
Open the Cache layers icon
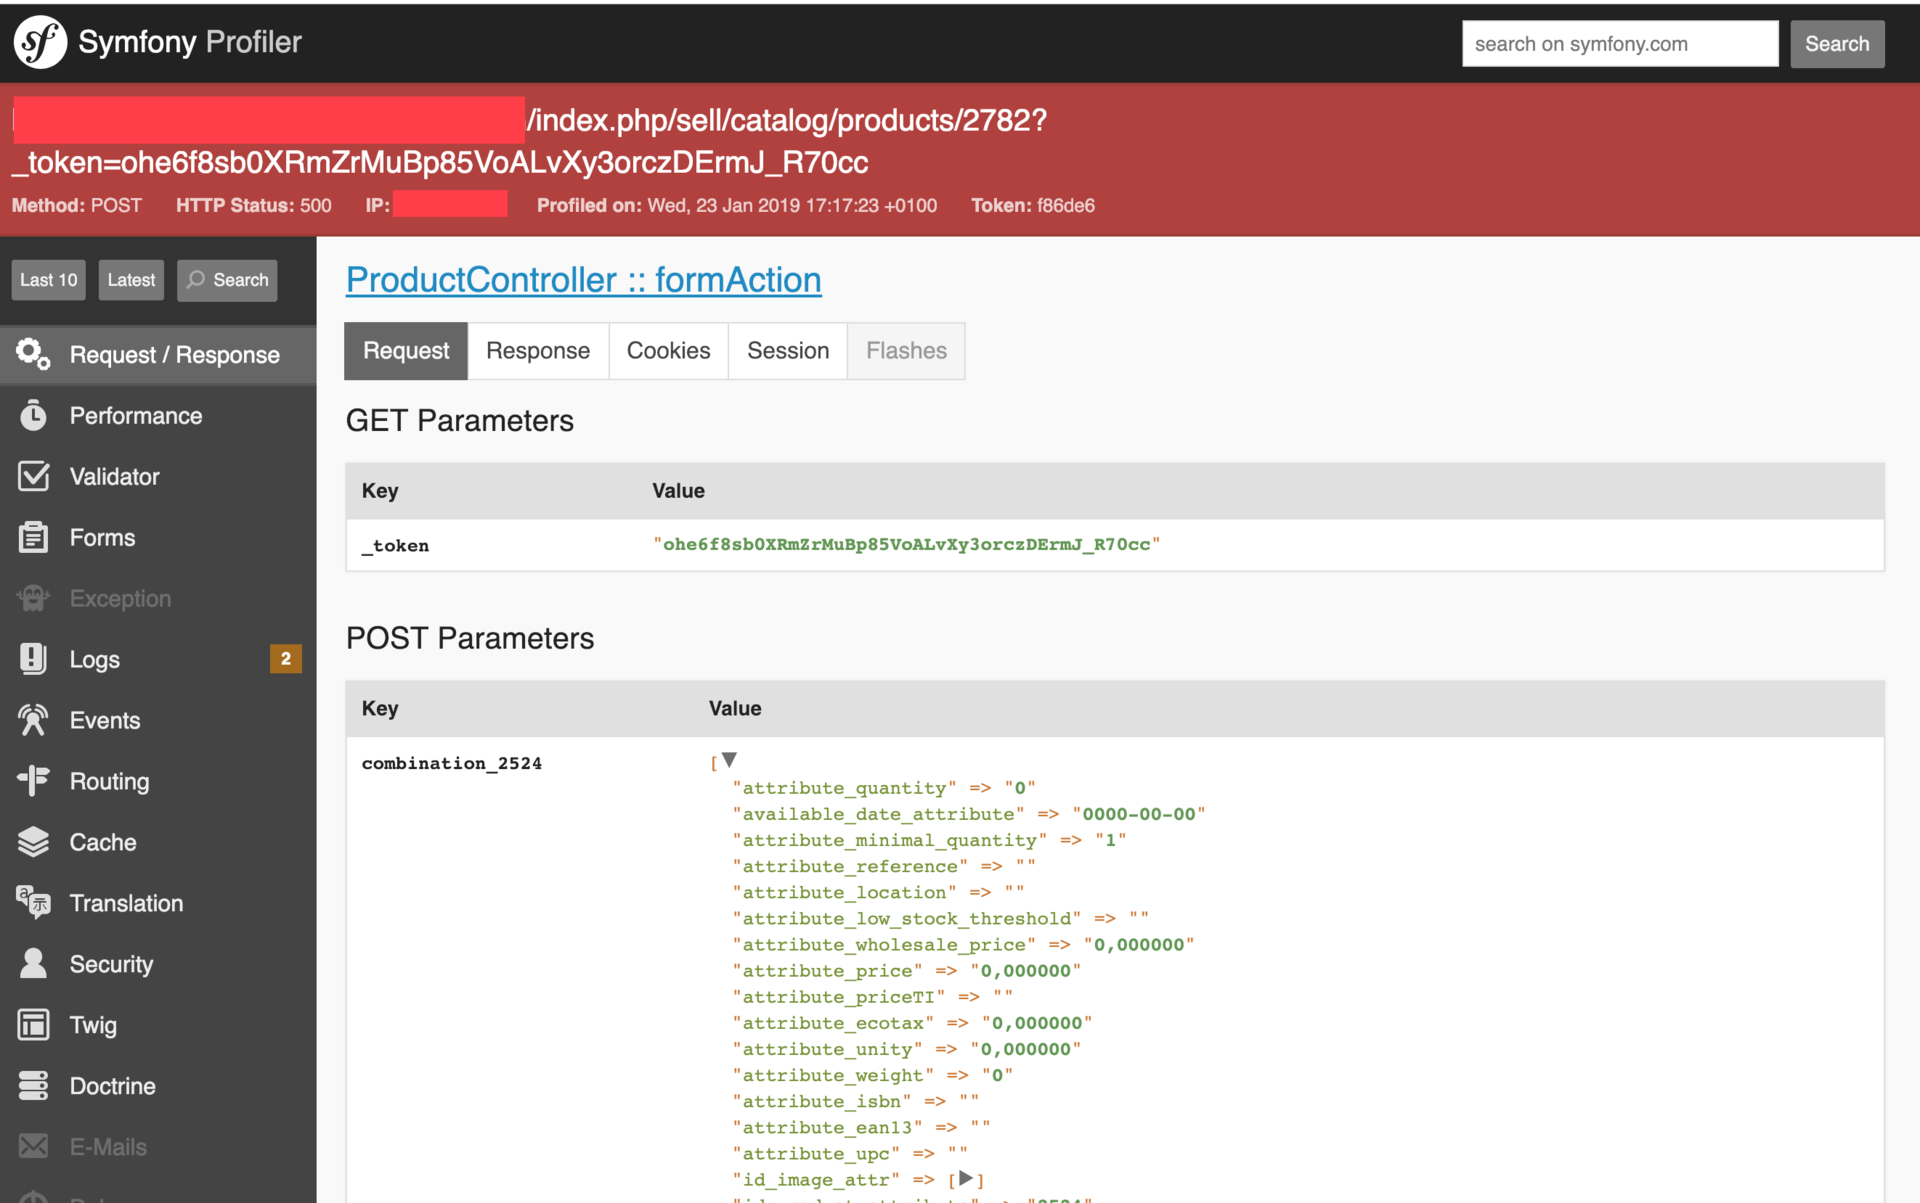pos(33,842)
